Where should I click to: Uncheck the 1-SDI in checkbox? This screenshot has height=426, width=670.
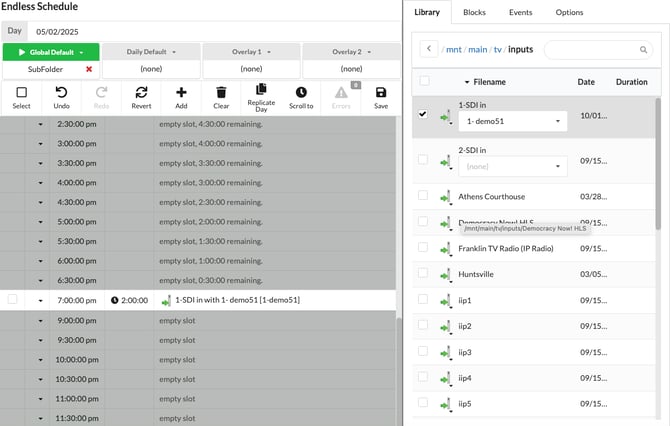pyautogui.click(x=423, y=114)
